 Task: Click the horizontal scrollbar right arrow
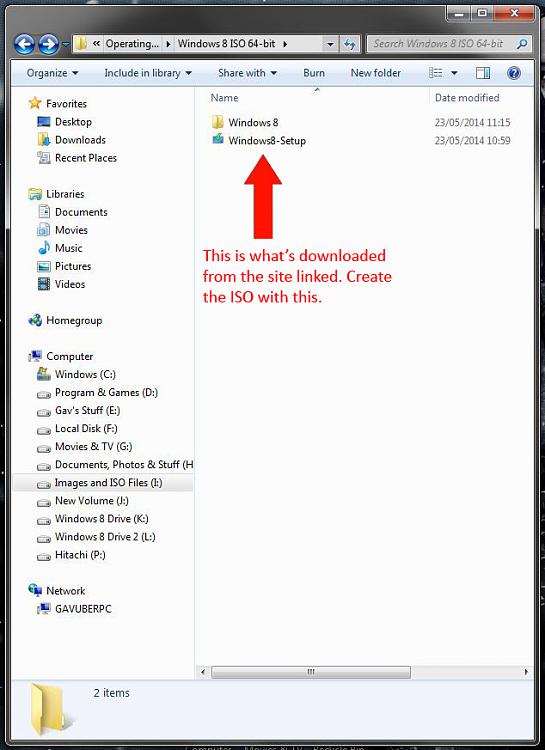click(x=526, y=672)
